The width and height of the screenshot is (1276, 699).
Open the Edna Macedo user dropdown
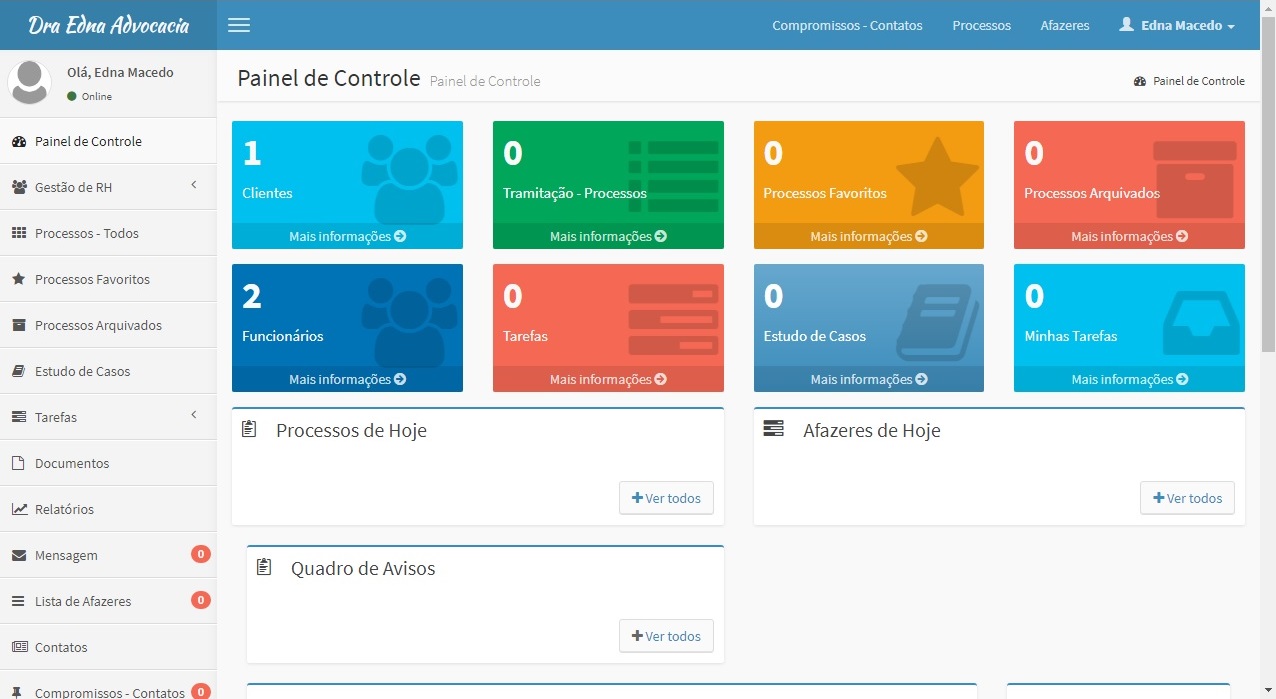point(1176,25)
